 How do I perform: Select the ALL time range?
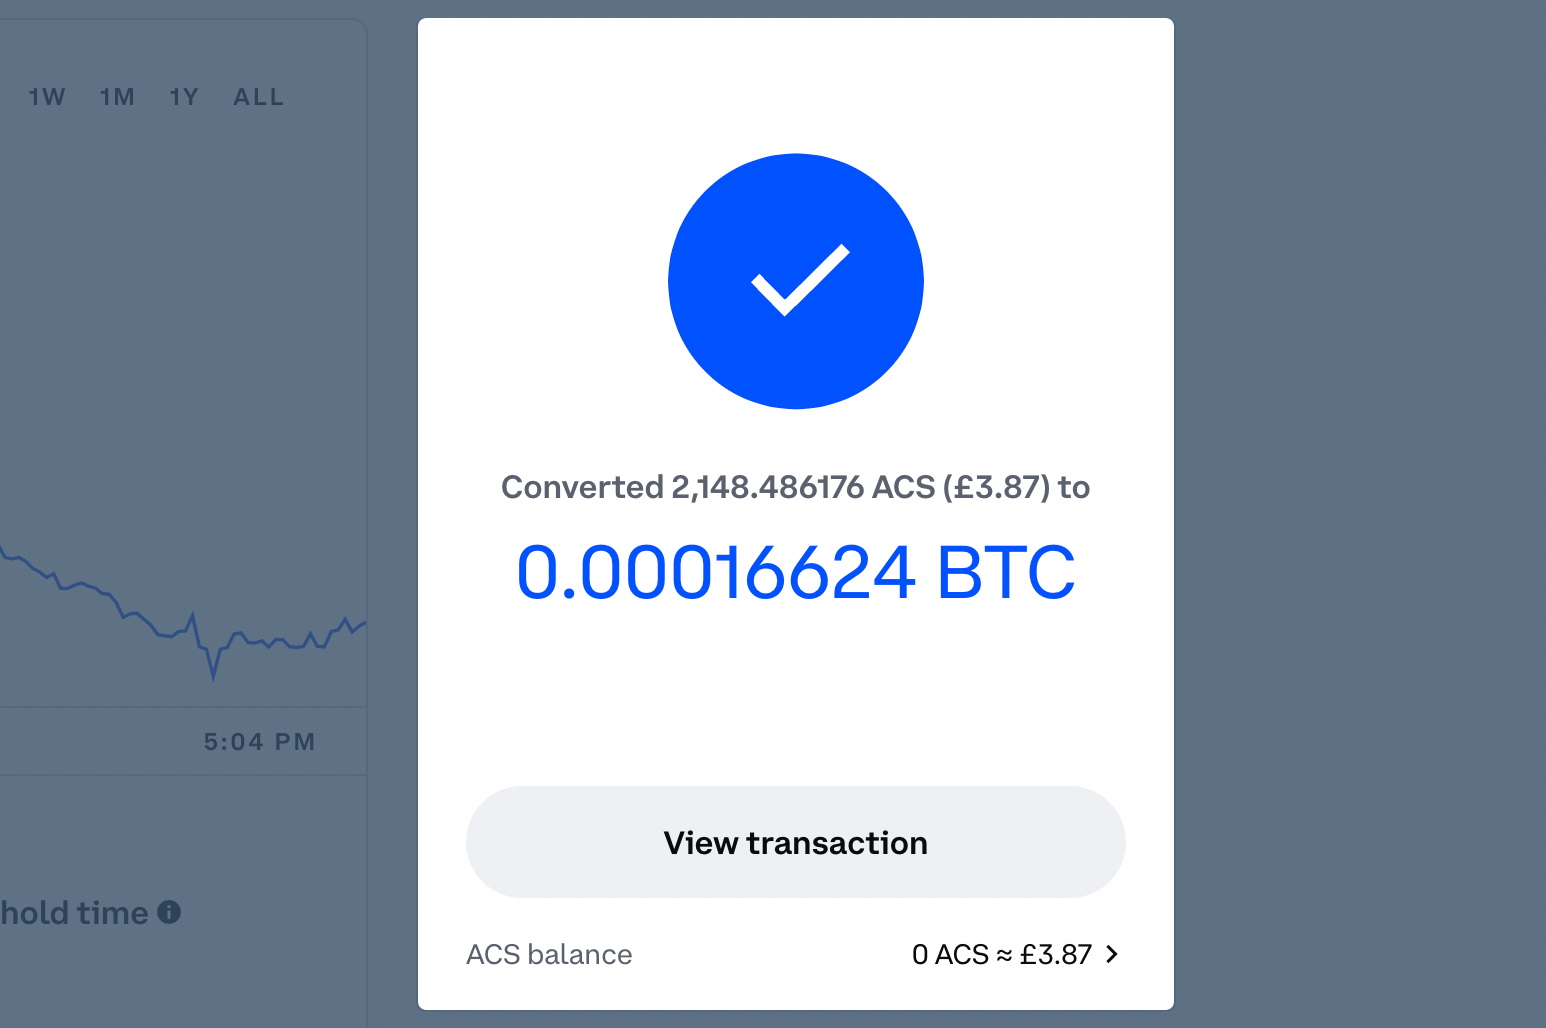pos(259,97)
